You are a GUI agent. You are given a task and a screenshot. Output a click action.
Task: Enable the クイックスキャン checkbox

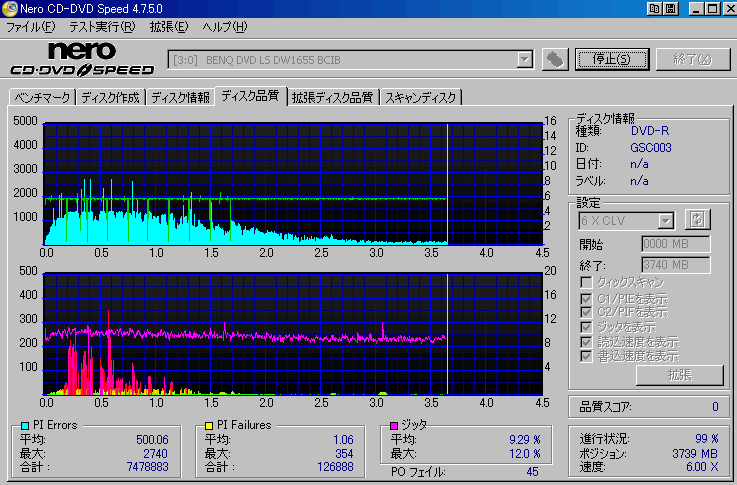pos(586,282)
